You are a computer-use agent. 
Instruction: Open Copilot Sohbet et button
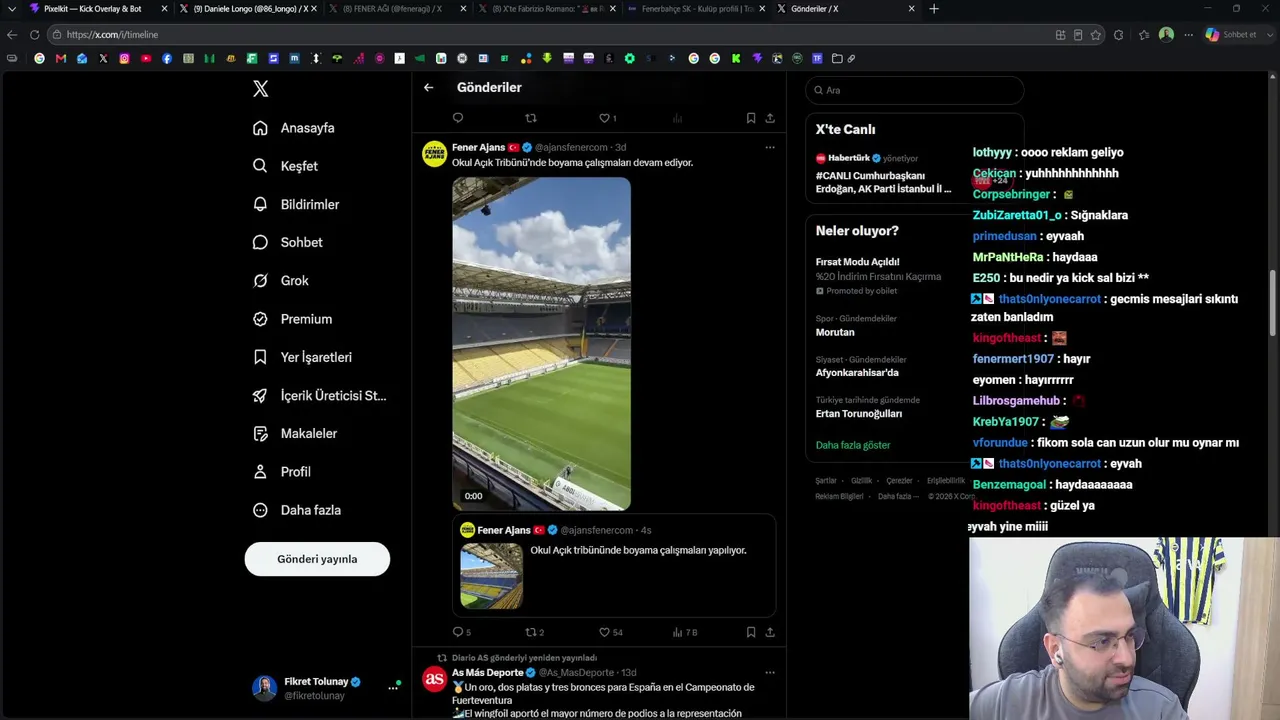pyautogui.click(x=1231, y=35)
